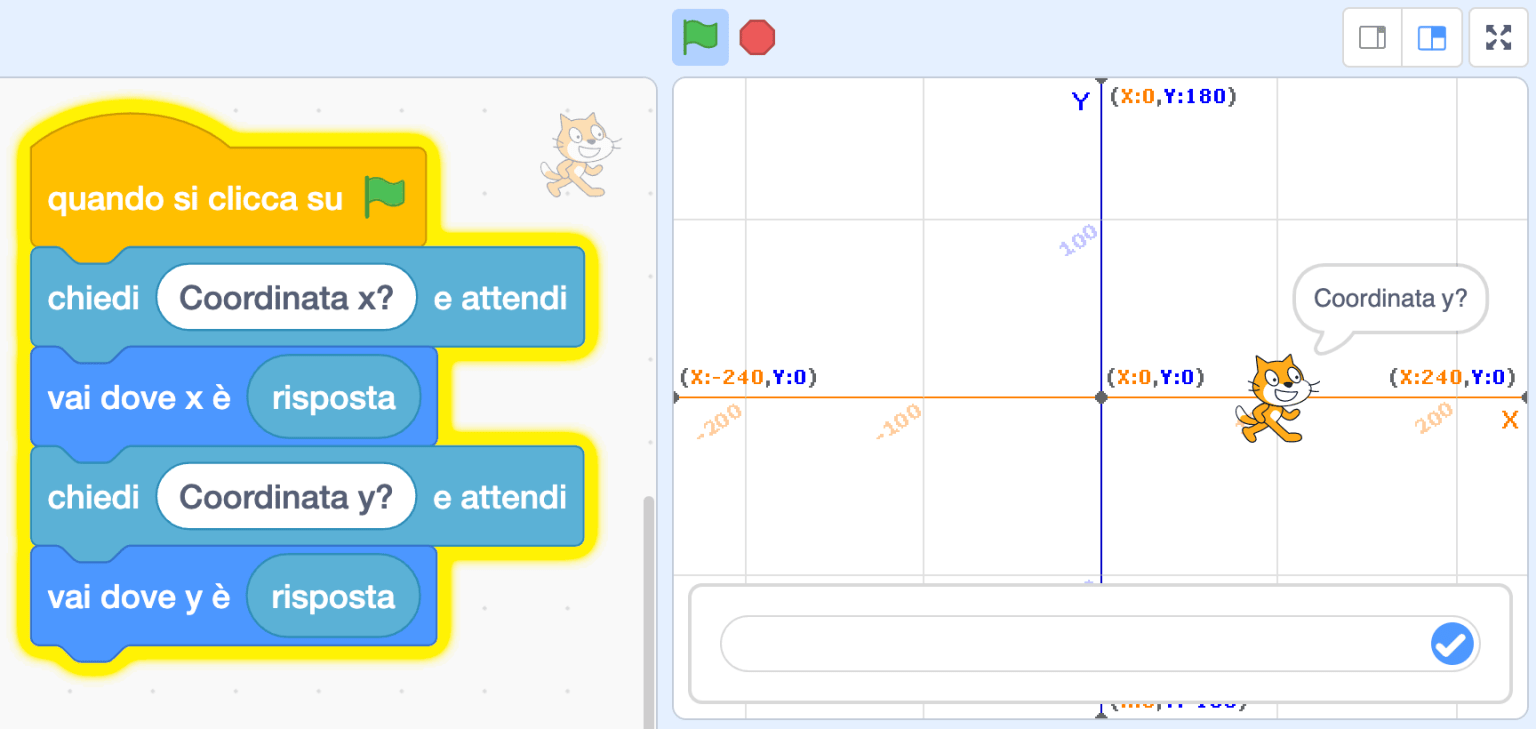Submit the answer with the blue checkmark
The width and height of the screenshot is (1536, 729).
click(x=1452, y=644)
